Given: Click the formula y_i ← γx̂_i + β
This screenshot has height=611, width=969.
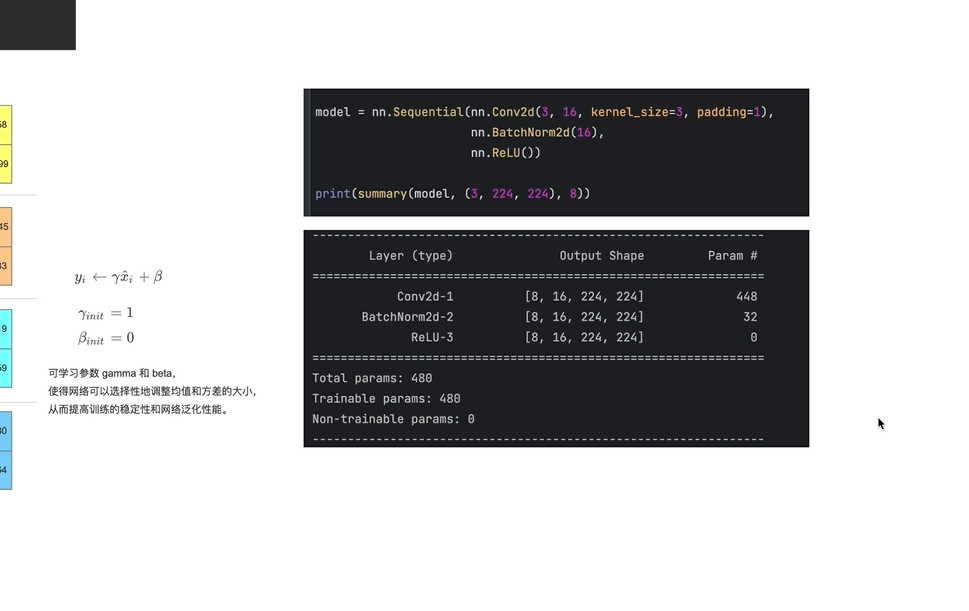Looking at the screenshot, I should pos(119,277).
